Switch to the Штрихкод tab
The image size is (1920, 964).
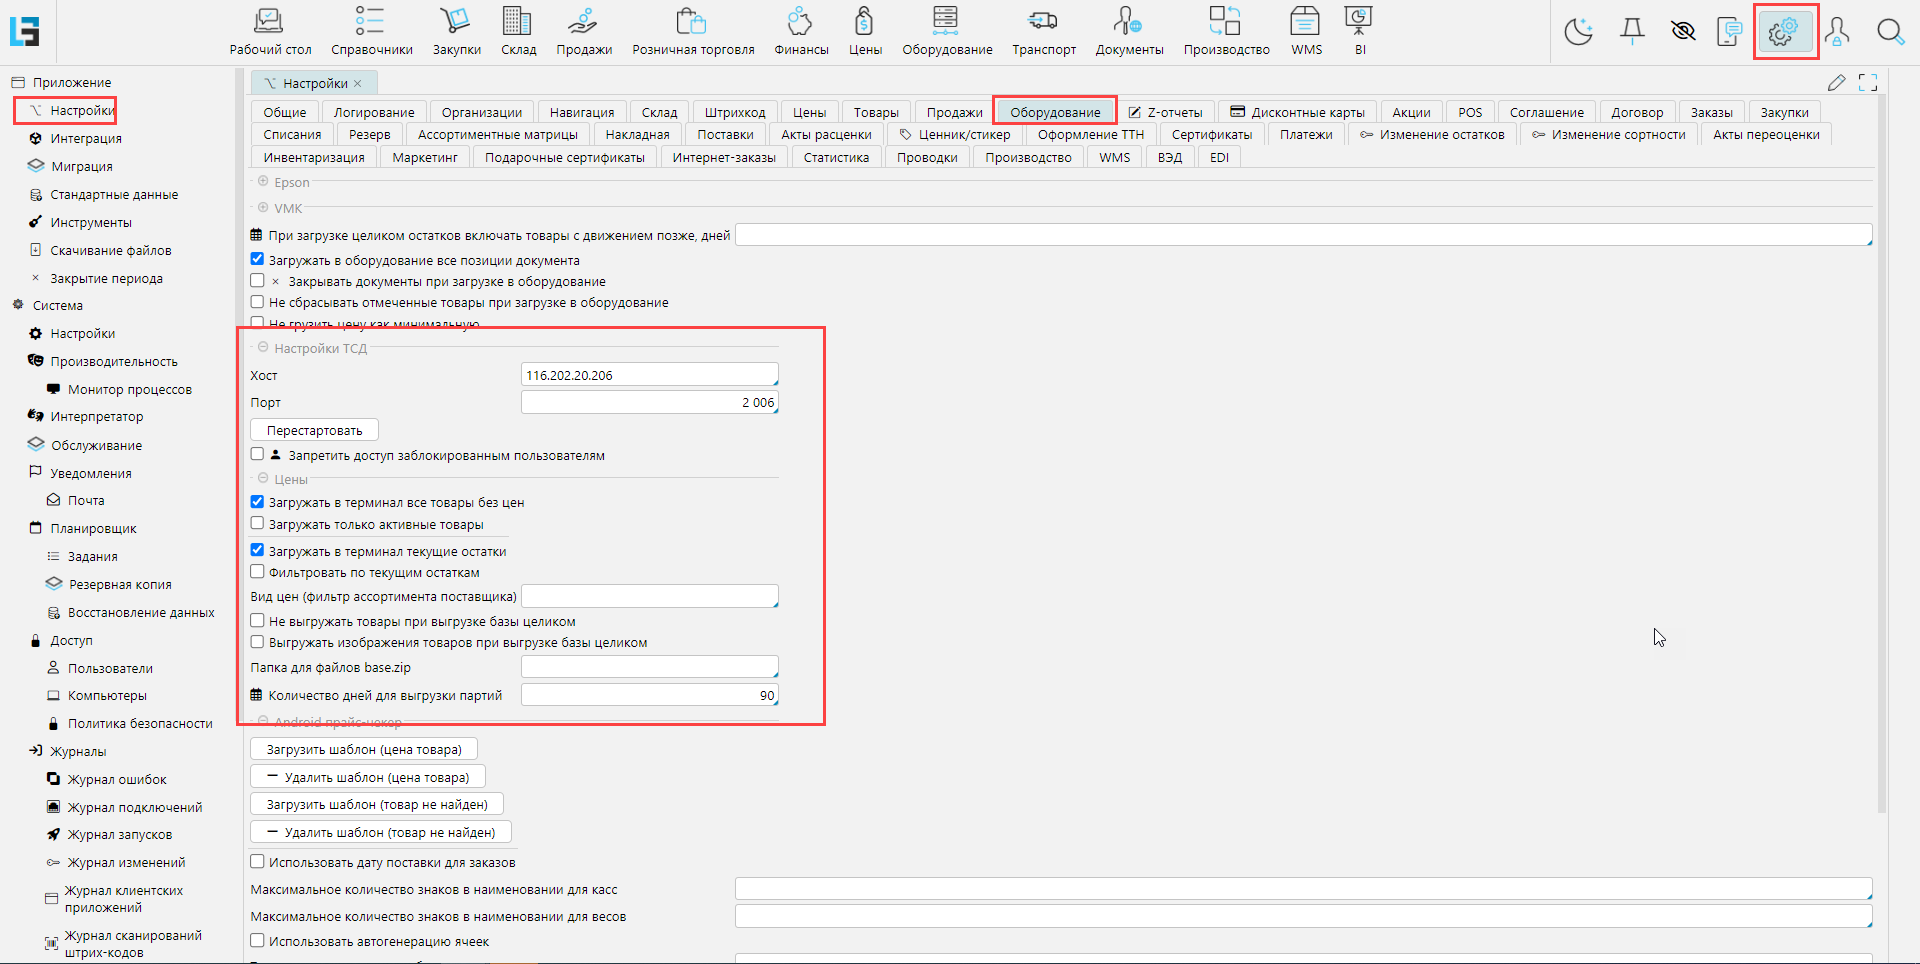click(734, 112)
